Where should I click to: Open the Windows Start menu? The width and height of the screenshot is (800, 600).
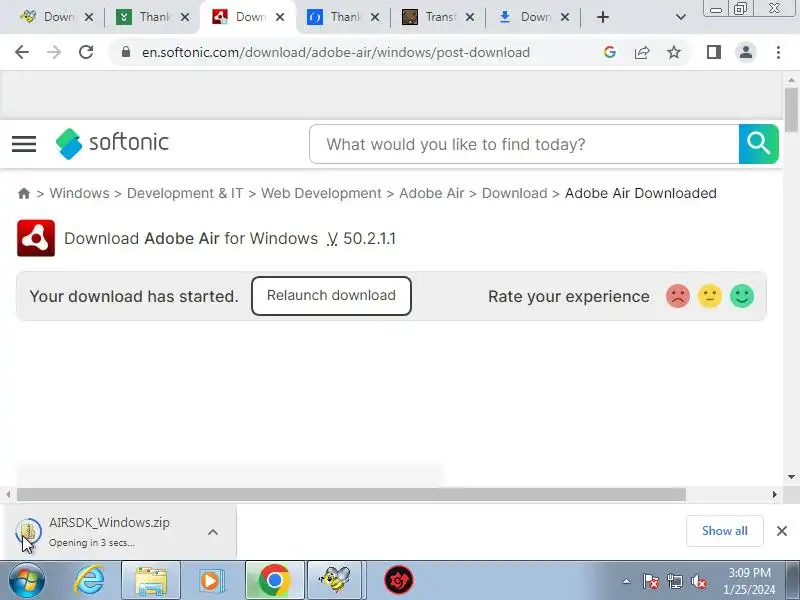26,581
